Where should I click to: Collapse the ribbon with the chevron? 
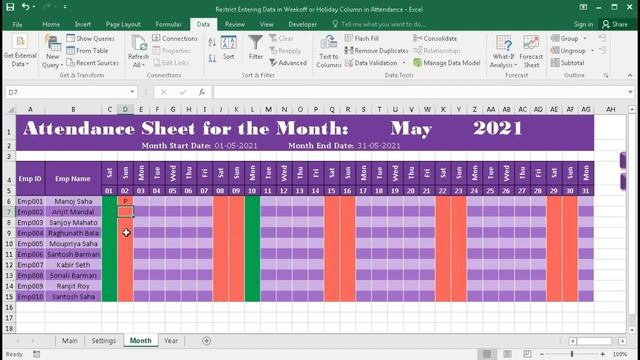629,76
